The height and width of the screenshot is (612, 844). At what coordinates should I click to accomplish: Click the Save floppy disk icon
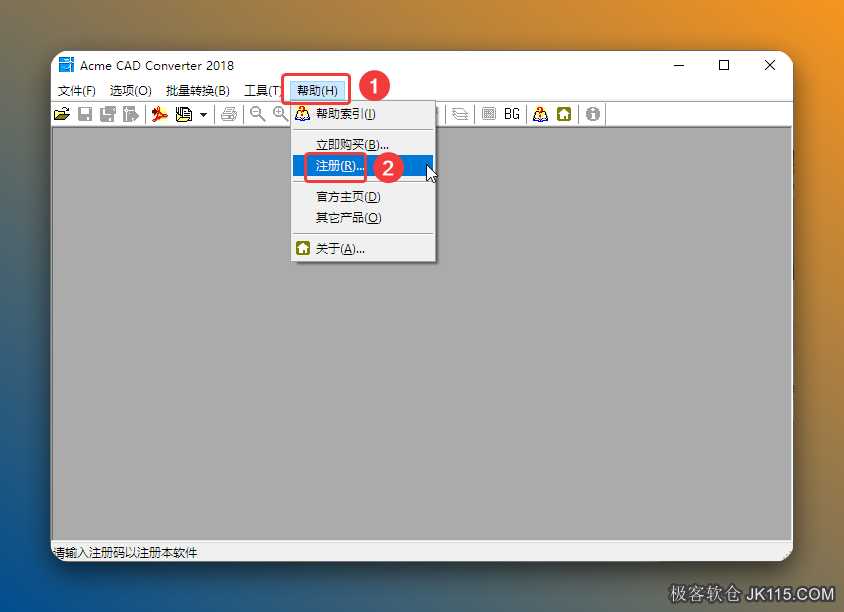coord(85,114)
